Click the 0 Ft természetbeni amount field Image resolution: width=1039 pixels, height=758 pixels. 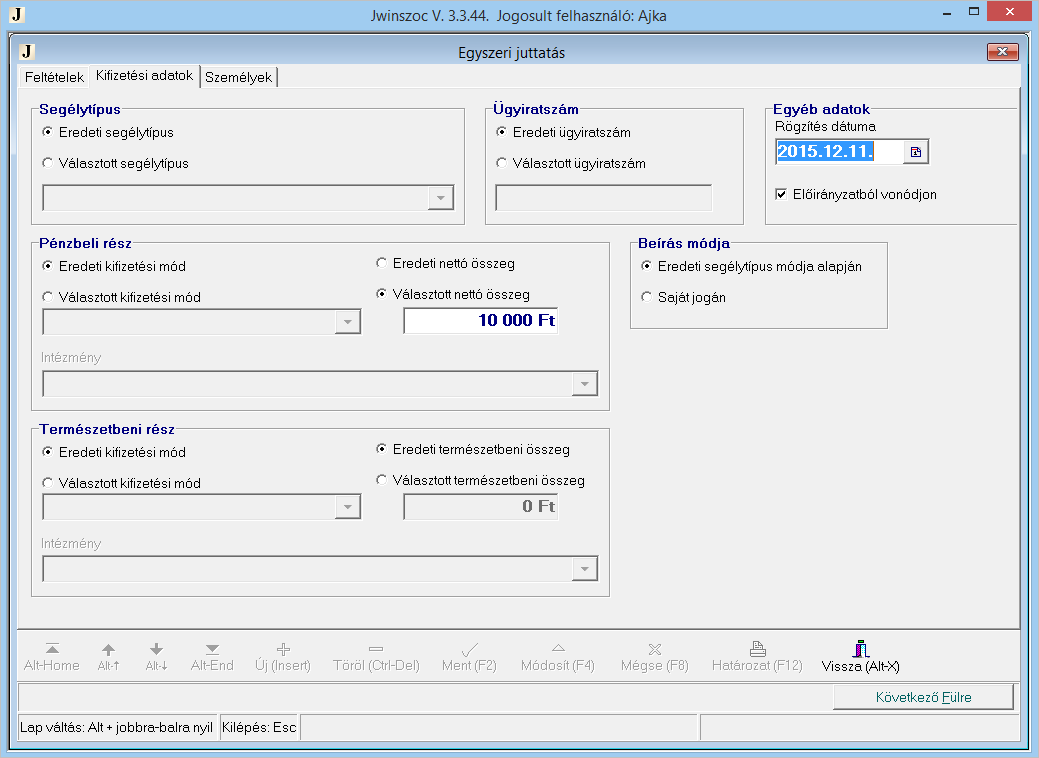click(481, 507)
